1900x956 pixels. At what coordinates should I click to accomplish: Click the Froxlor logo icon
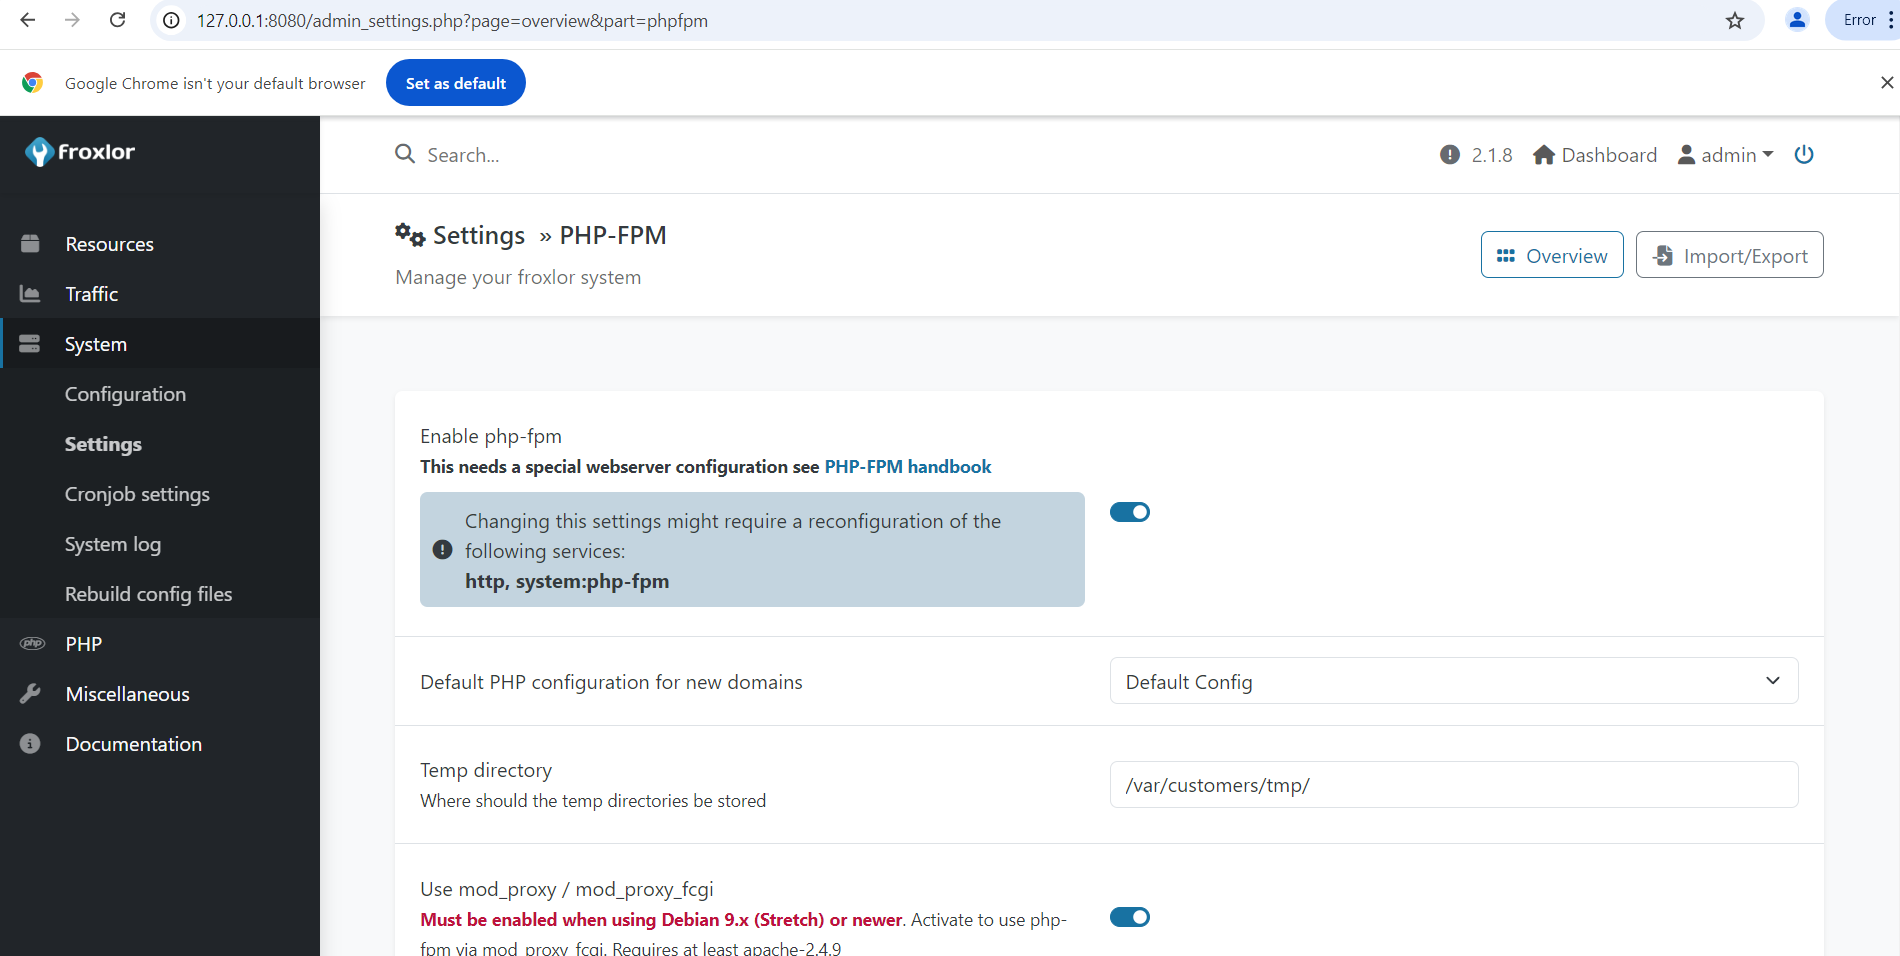[39, 152]
